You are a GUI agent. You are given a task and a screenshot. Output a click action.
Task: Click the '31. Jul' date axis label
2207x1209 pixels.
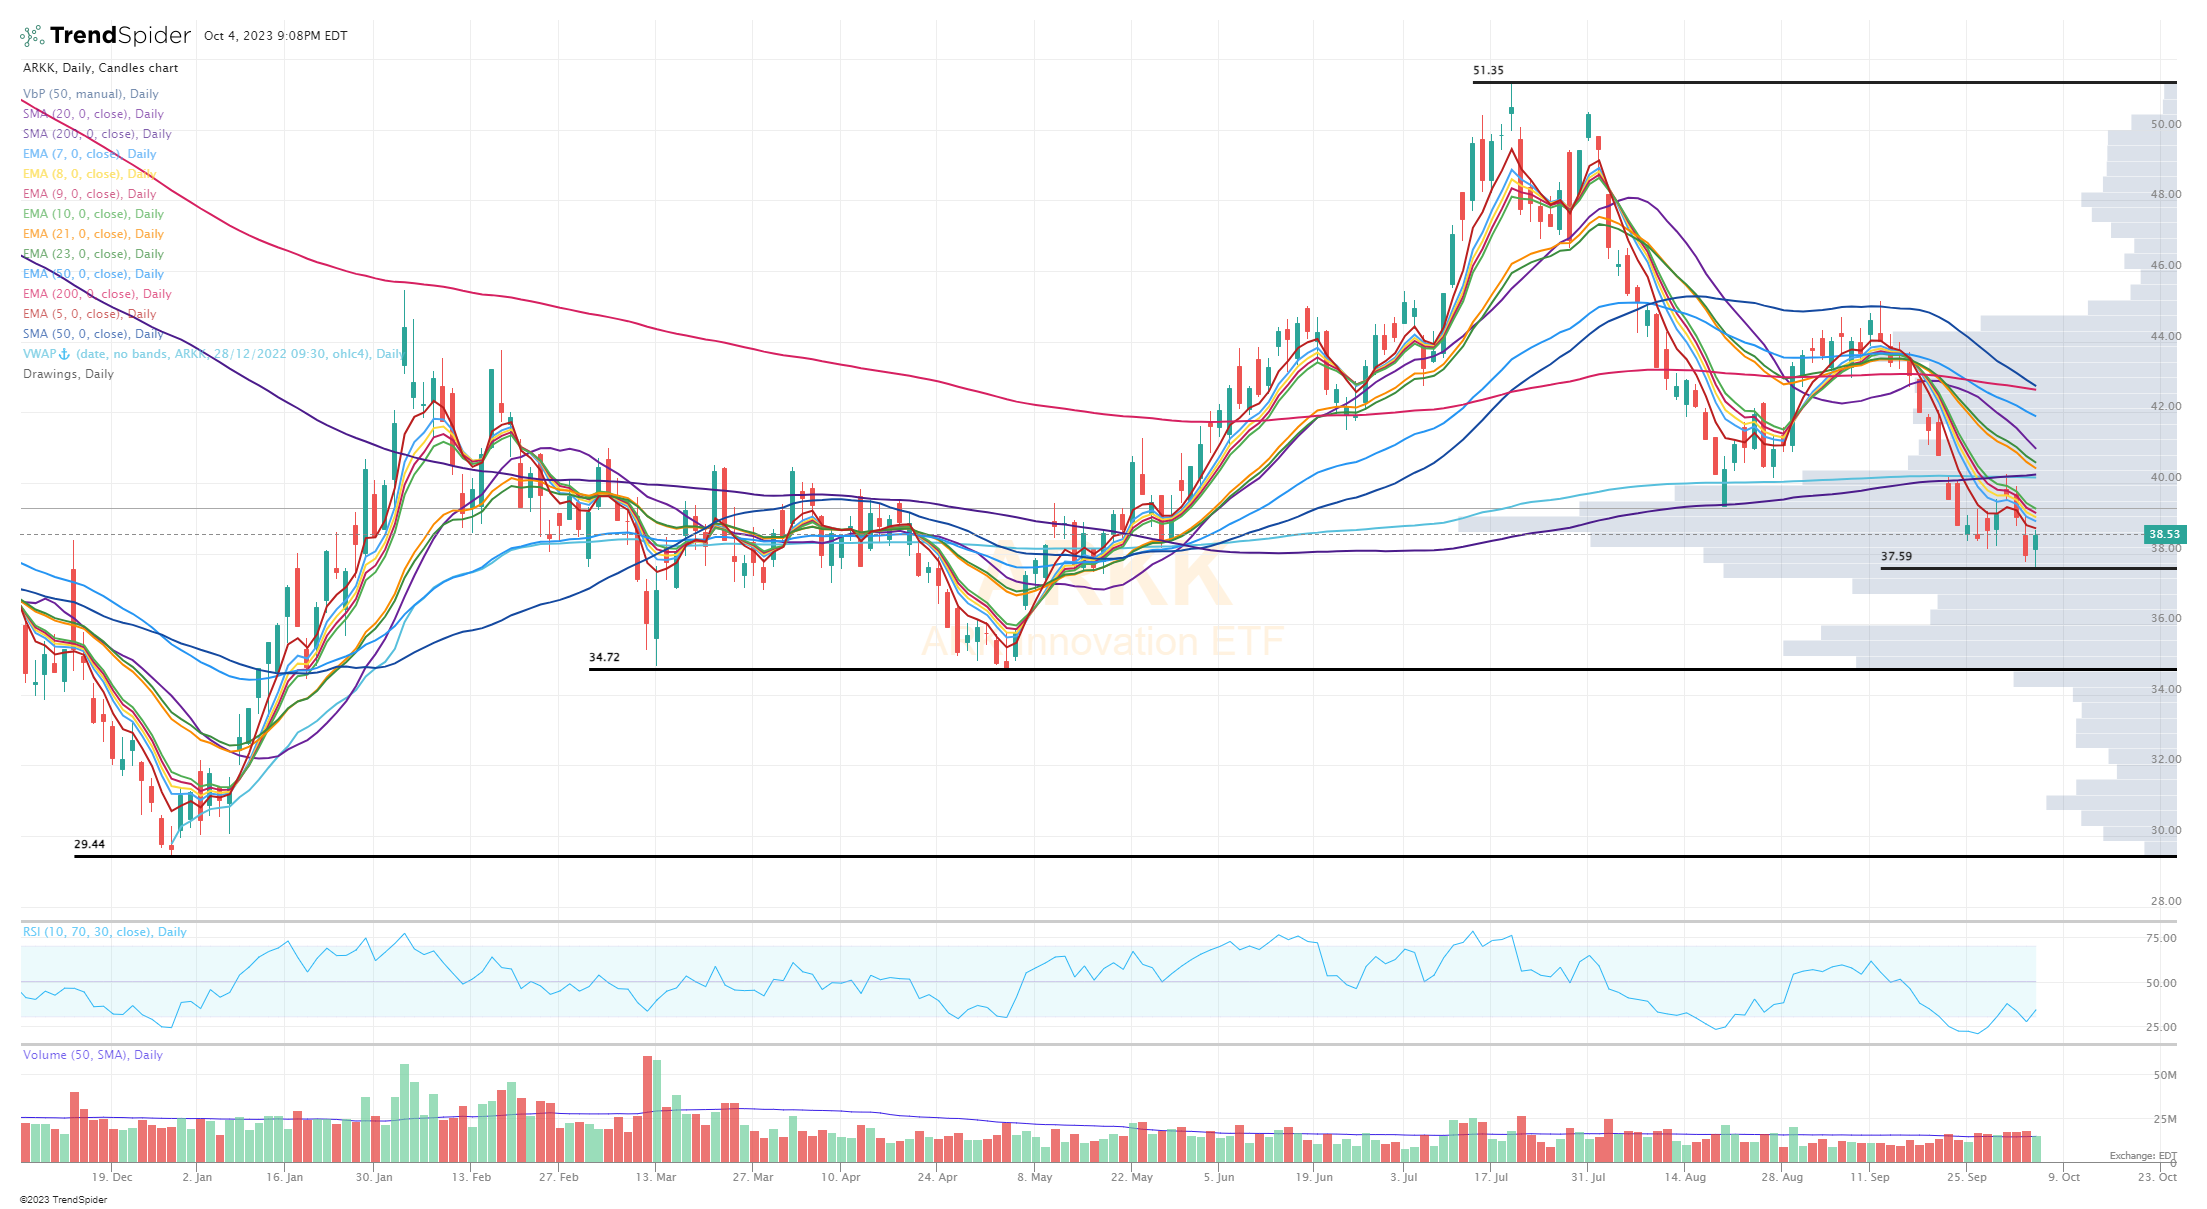point(1588,1178)
